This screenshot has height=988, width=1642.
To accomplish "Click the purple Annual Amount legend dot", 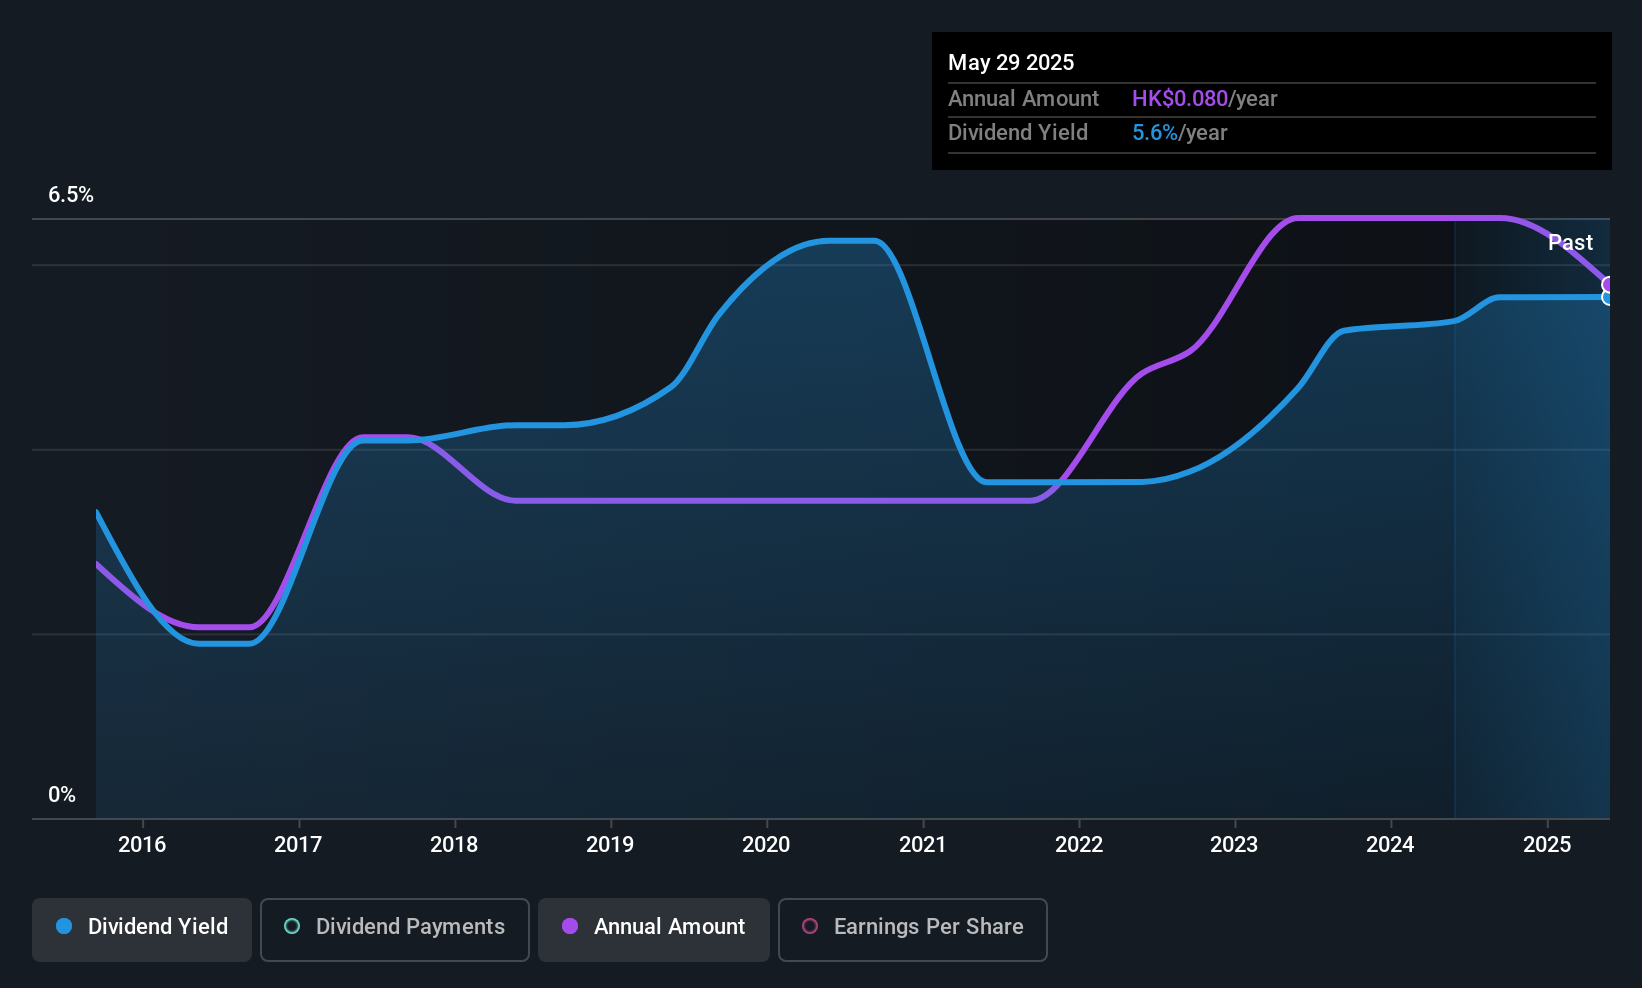I will click(x=570, y=926).
